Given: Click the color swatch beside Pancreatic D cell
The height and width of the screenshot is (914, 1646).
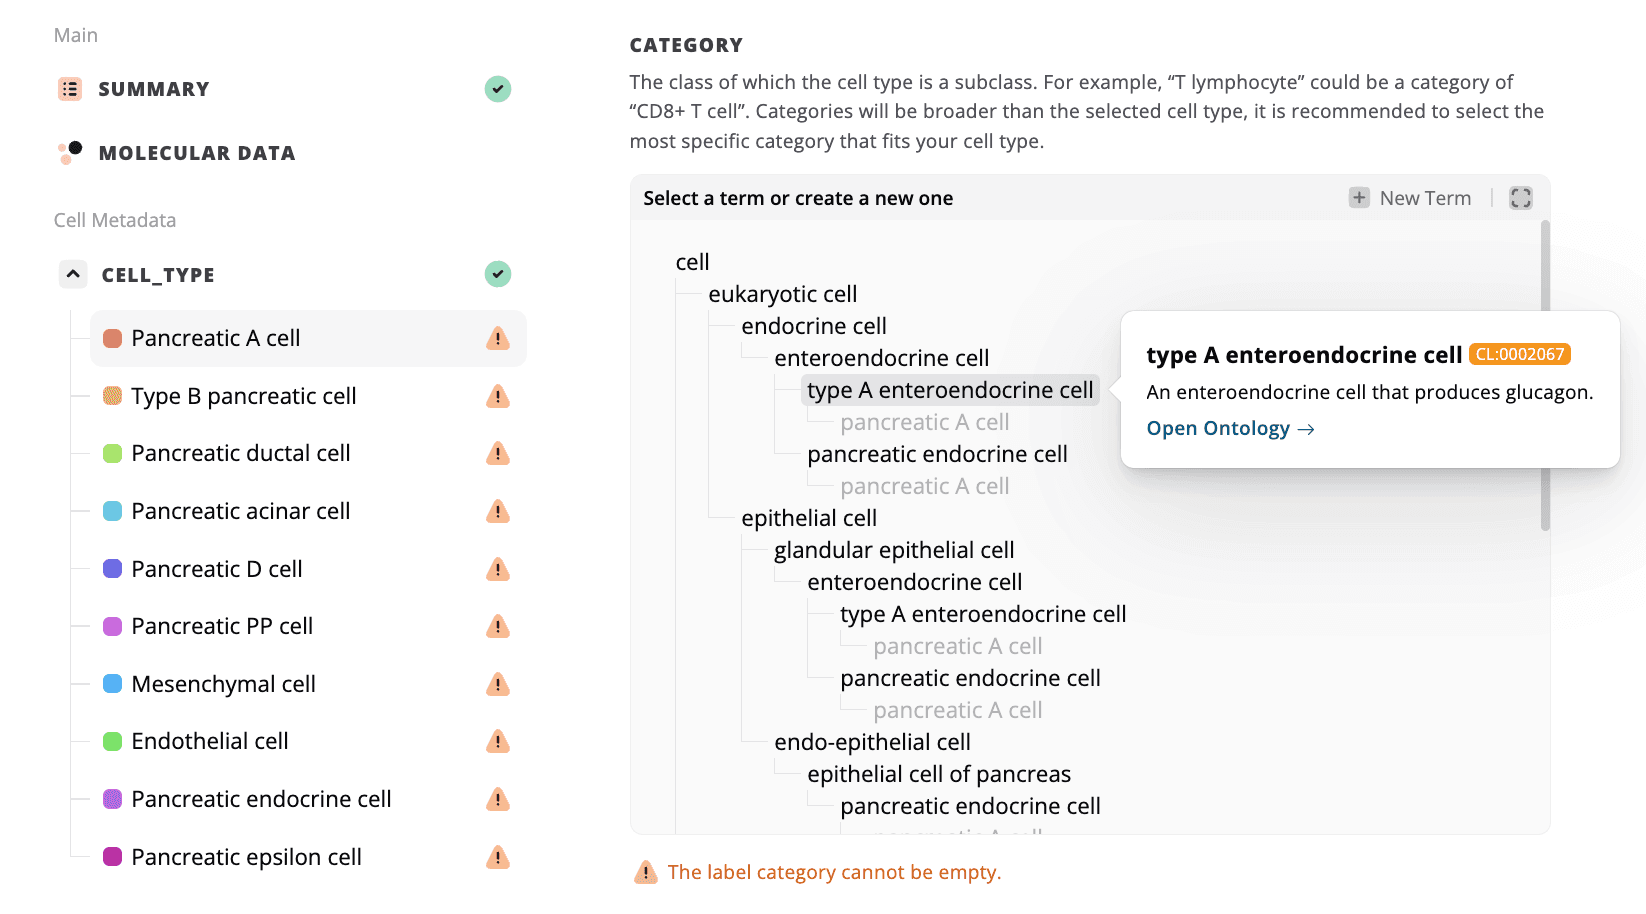Looking at the screenshot, I should (112, 568).
